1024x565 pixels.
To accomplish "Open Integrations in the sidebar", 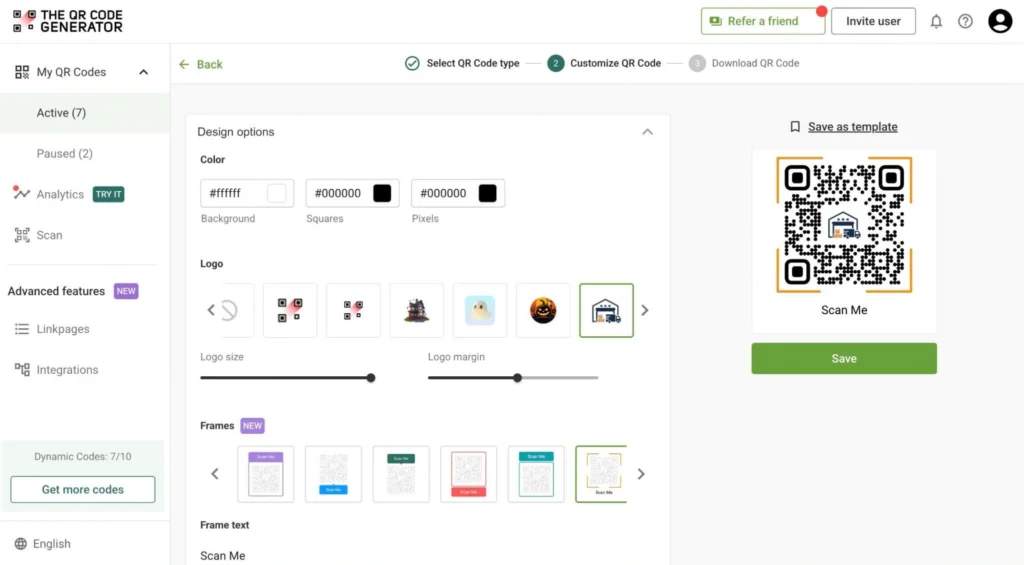I will coord(67,370).
